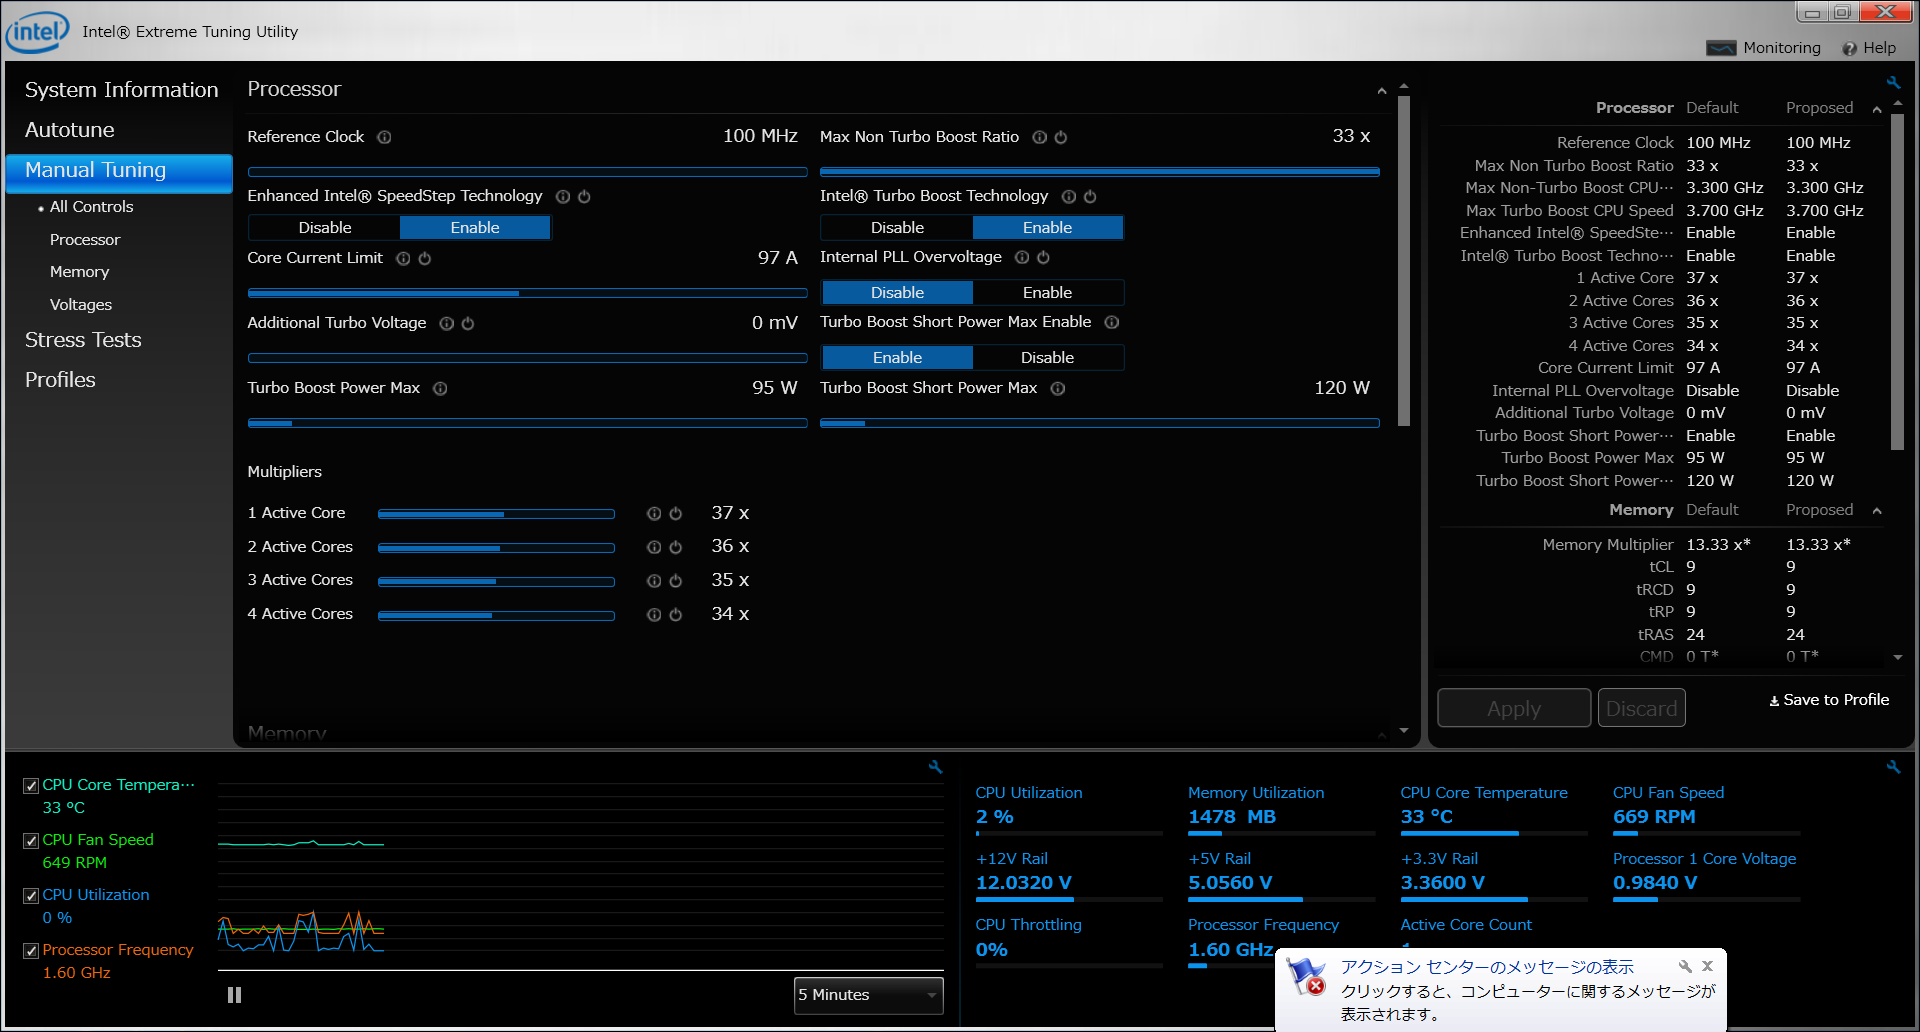Uncheck the CPU Fan Speed checkbox

click(x=31, y=841)
